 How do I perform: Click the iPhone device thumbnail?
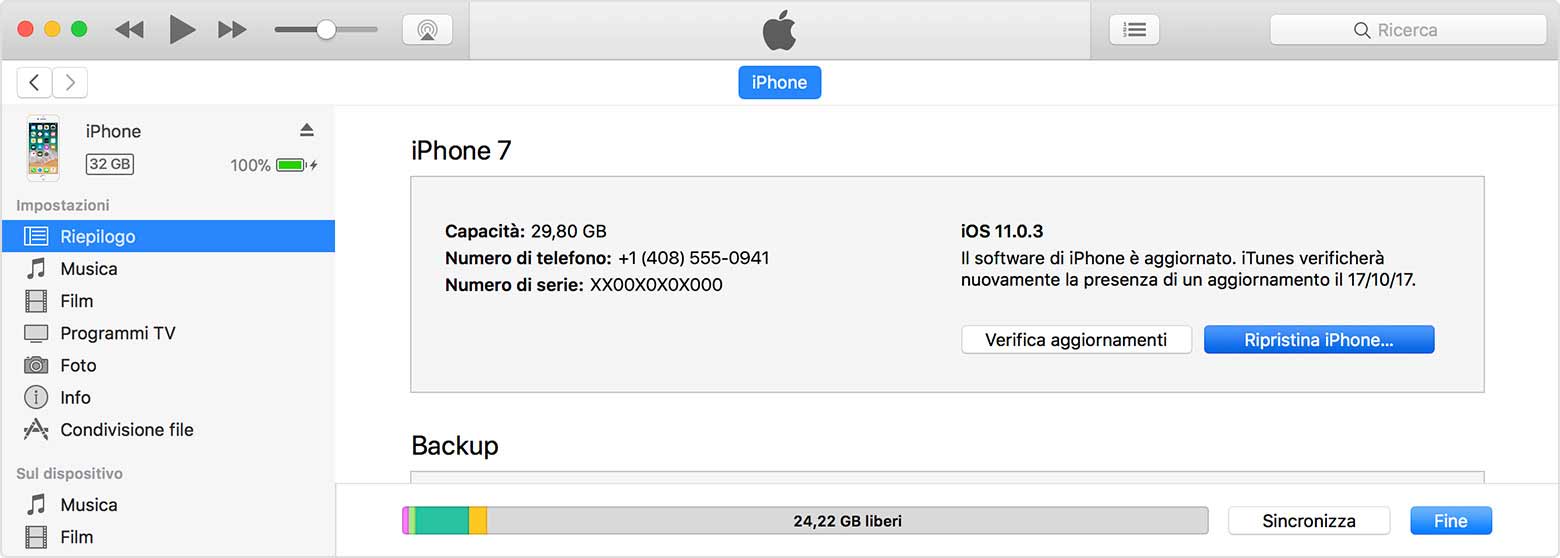43,148
